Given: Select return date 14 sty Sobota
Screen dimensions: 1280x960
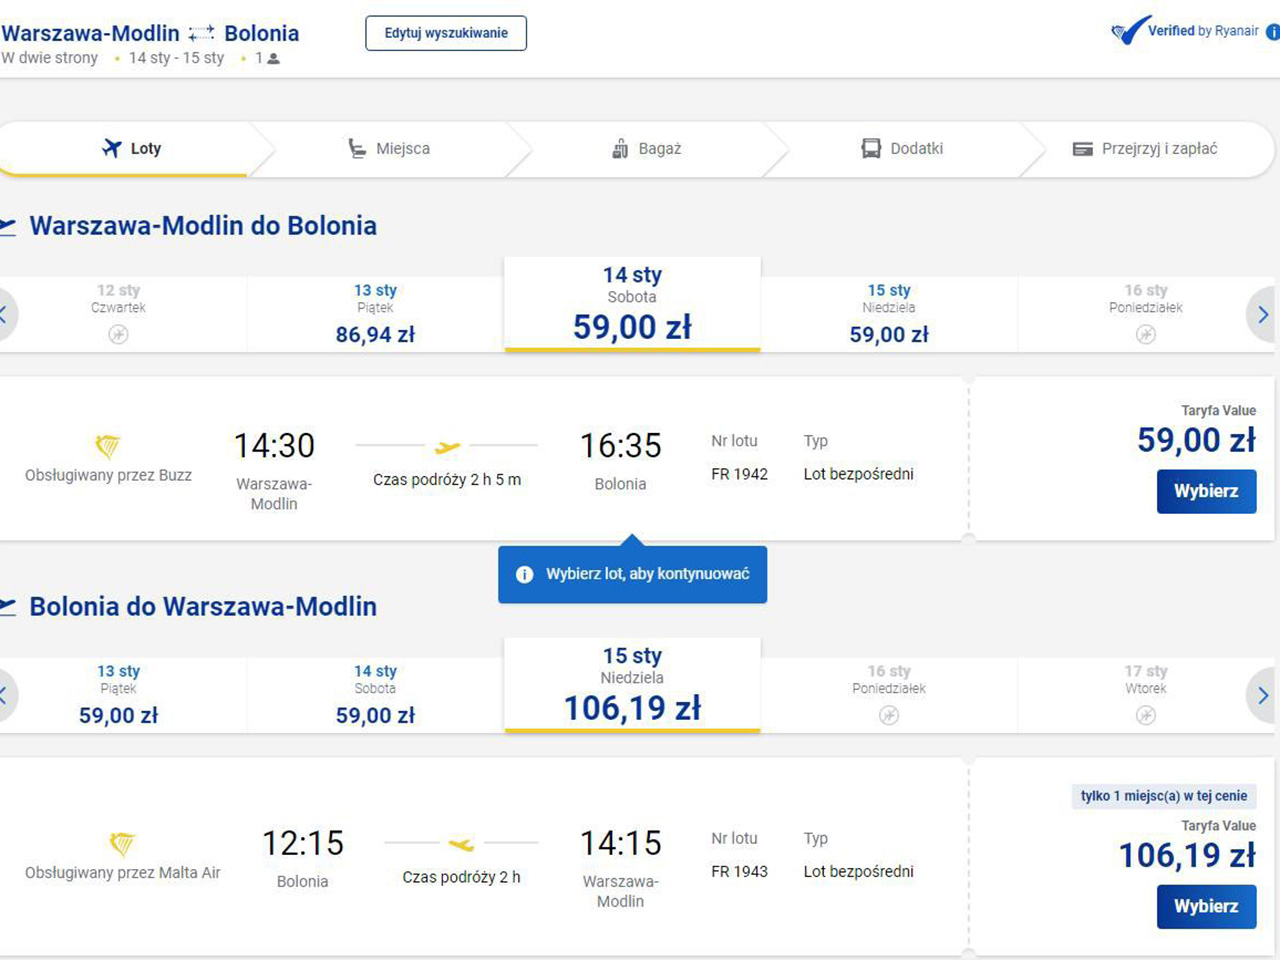Looking at the screenshot, I should 375,695.
